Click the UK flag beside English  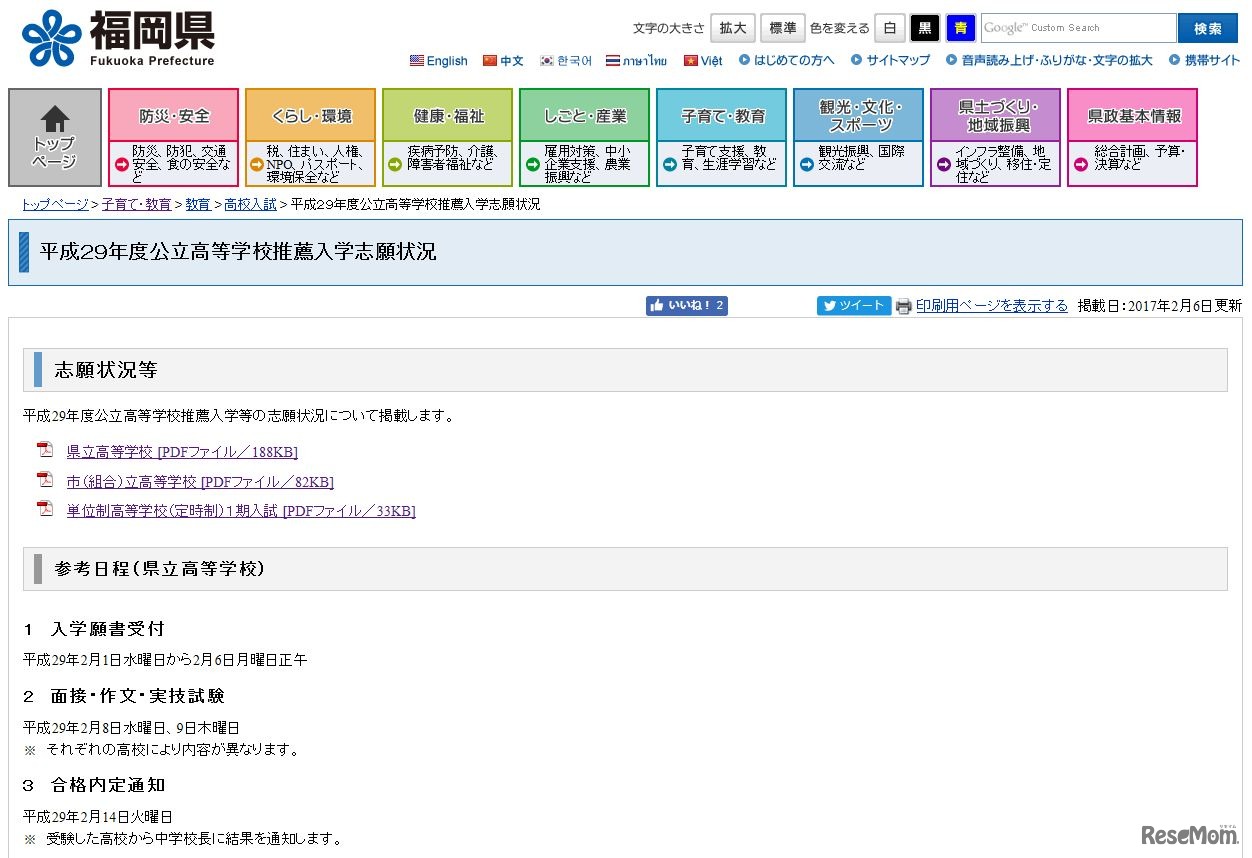tap(417, 60)
